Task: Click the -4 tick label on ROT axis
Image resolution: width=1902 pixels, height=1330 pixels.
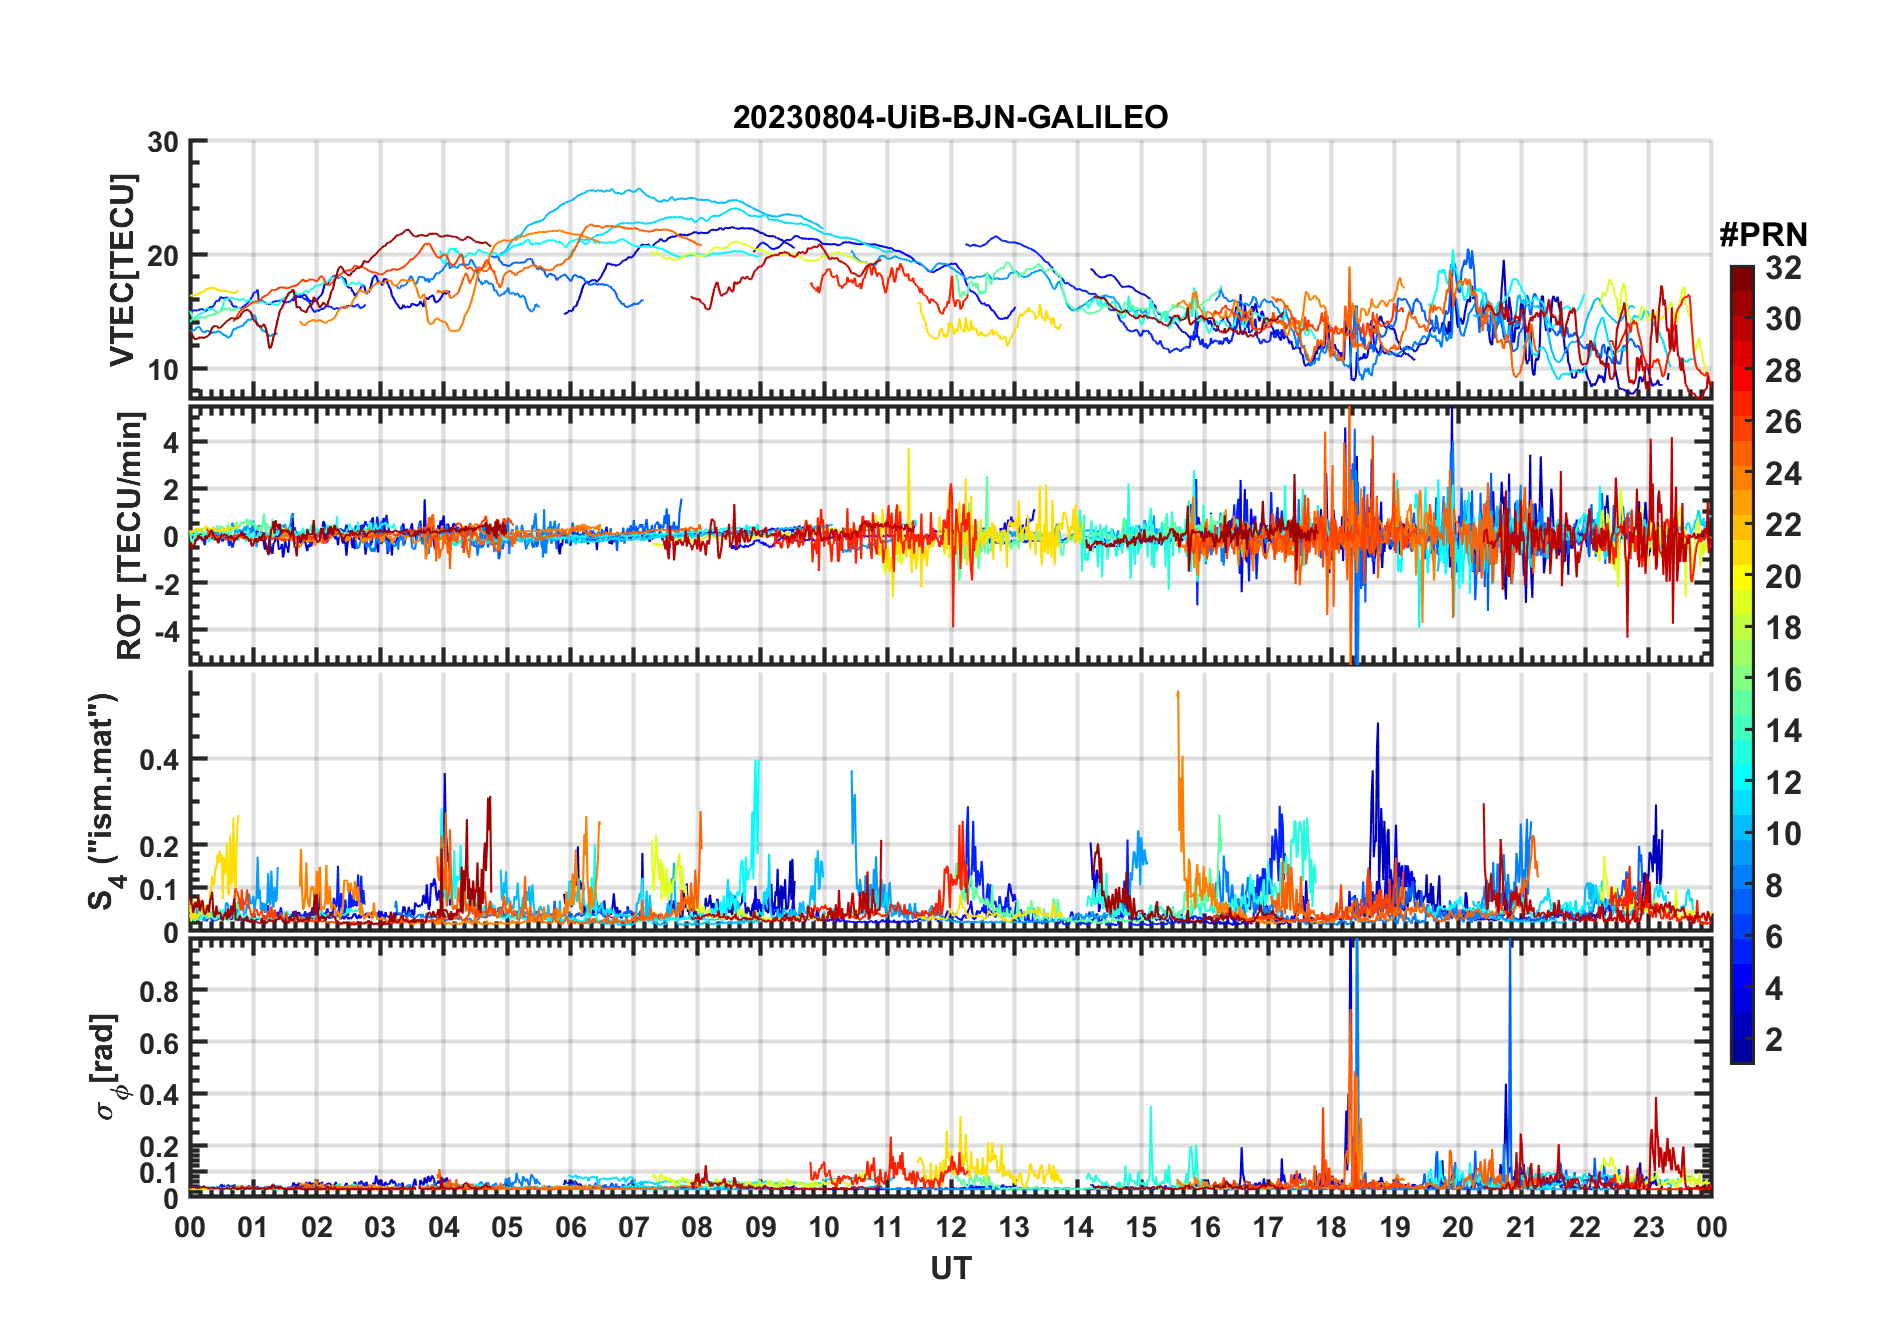Action: (x=168, y=631)
